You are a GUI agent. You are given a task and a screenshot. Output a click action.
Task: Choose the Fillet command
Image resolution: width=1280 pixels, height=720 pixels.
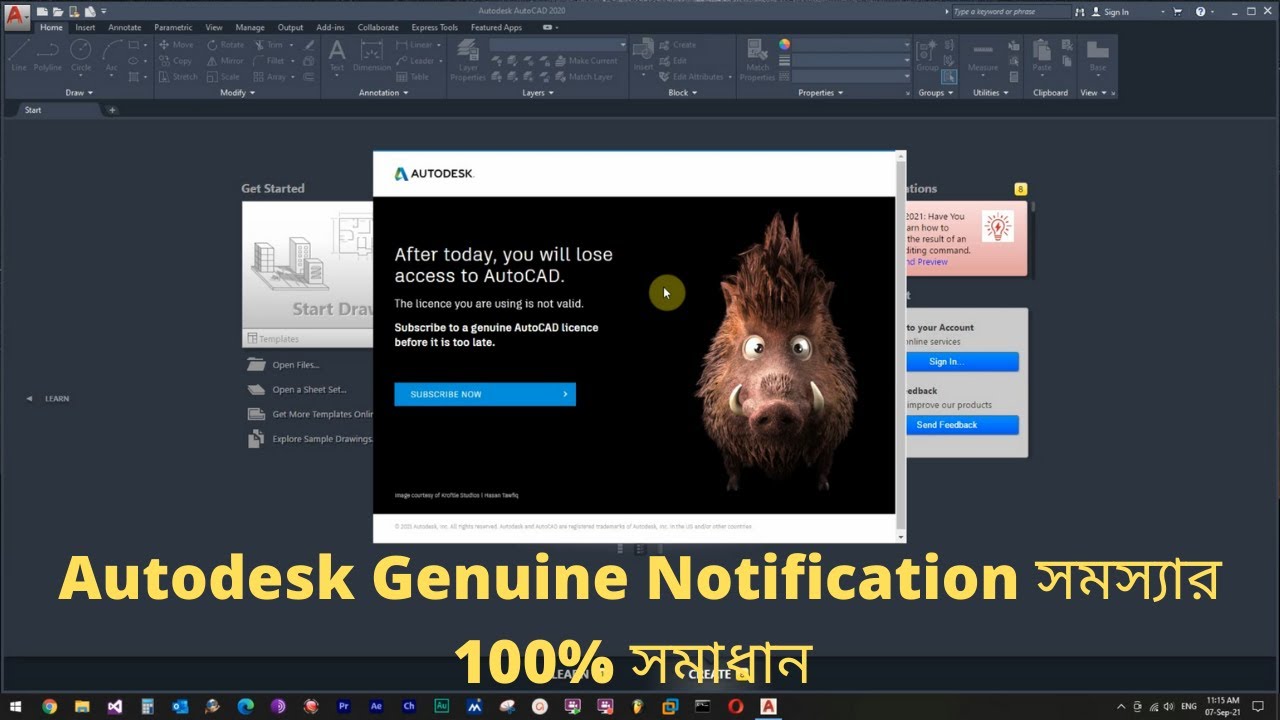coord(270,61)
